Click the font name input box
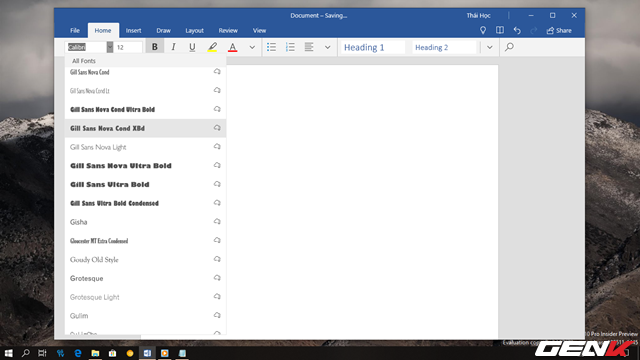Image resolution: width=640 pixels, height=360 pixels. click(86, 47)
